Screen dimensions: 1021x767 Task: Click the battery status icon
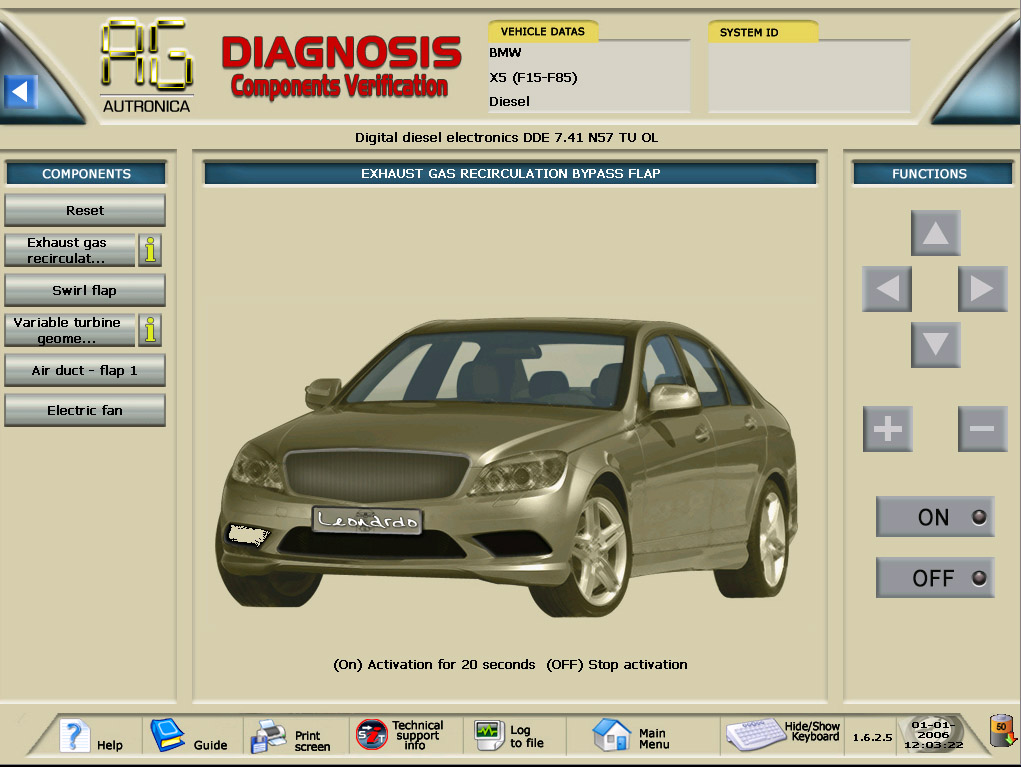click(1000, 732)
